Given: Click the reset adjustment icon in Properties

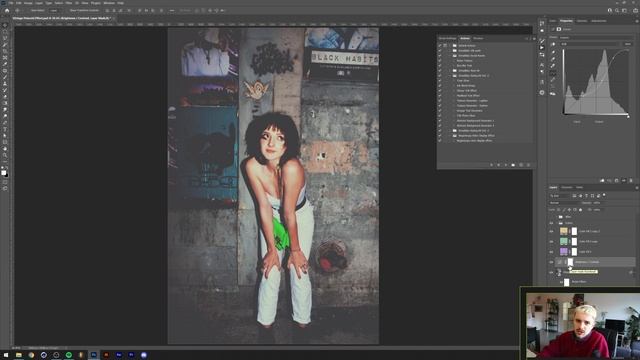Looking at the screenshot, I should (617, 180).
